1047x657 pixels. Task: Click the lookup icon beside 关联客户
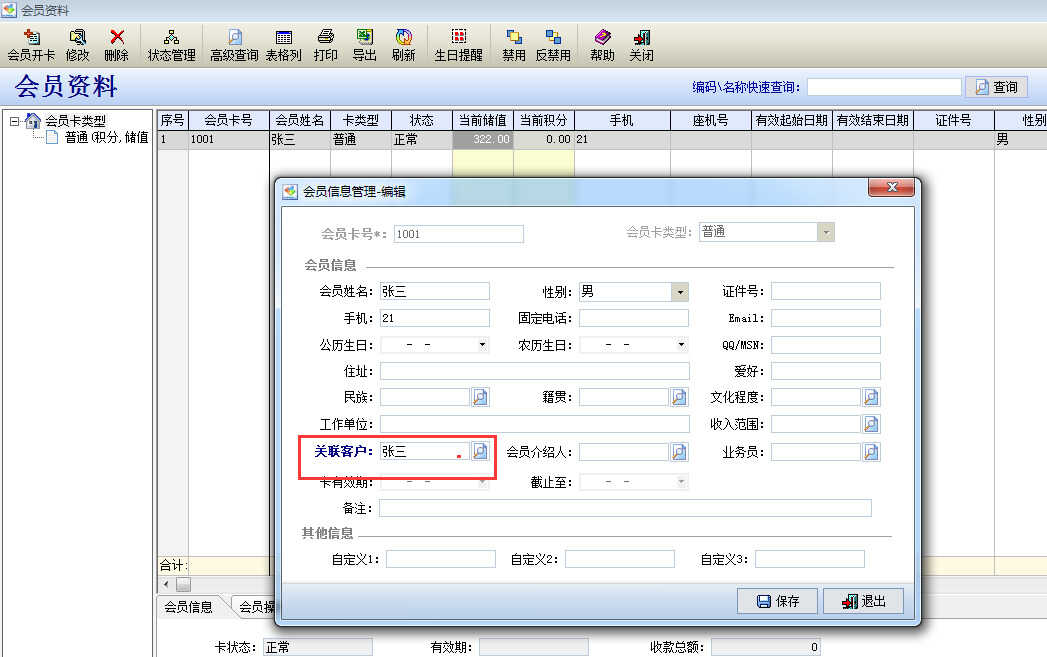point(480,451)
